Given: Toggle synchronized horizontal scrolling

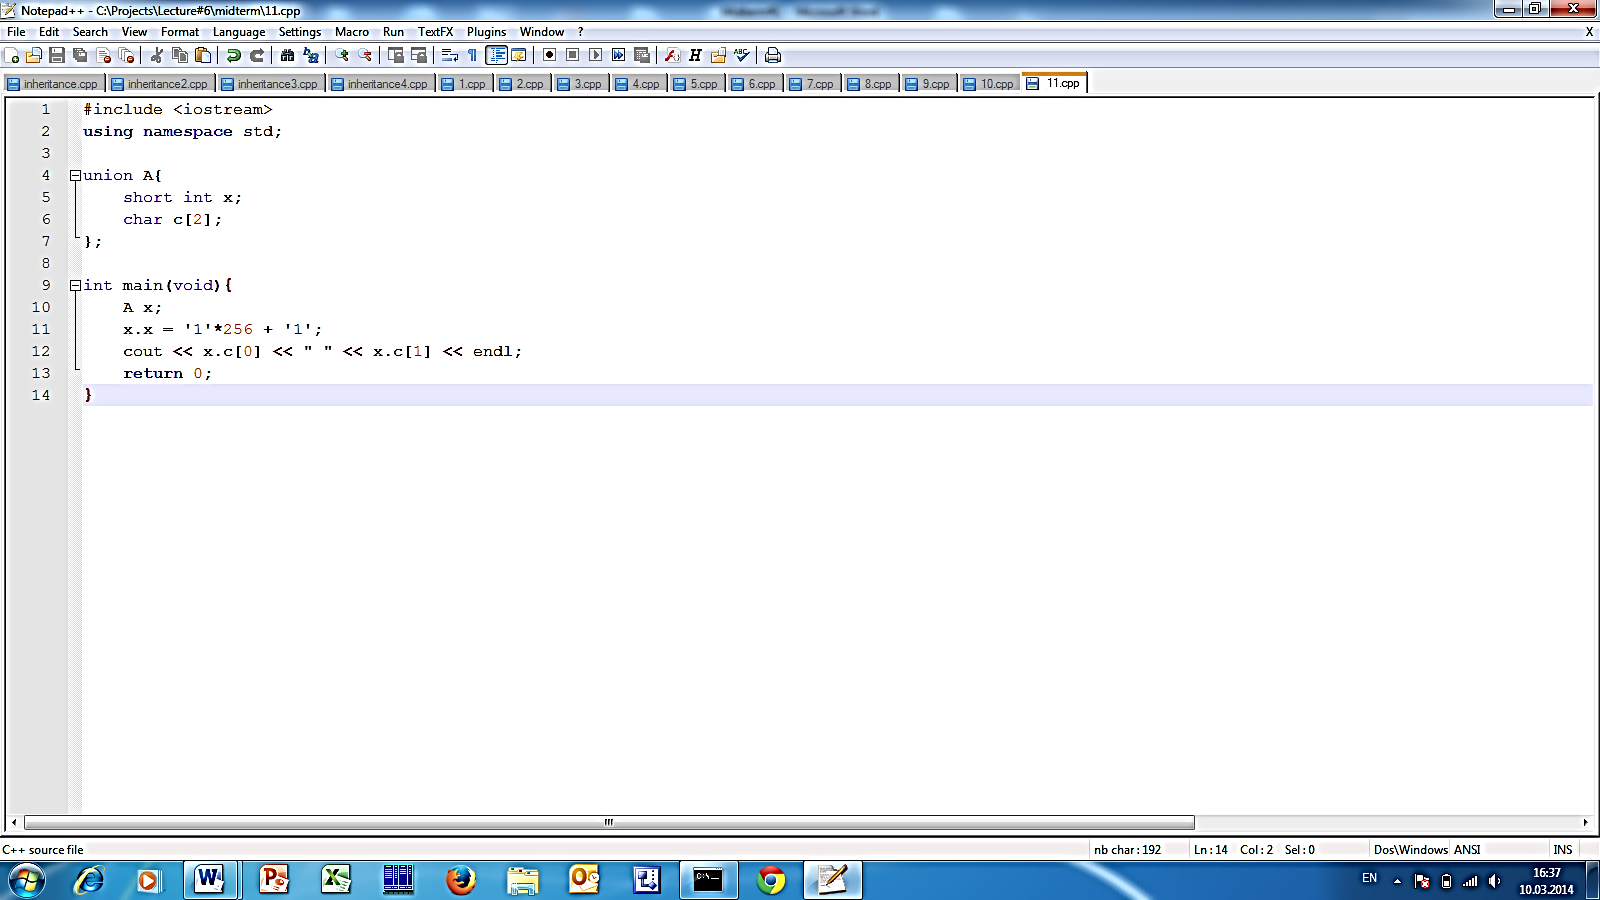Looking at the screenshot, I should 419,56.
